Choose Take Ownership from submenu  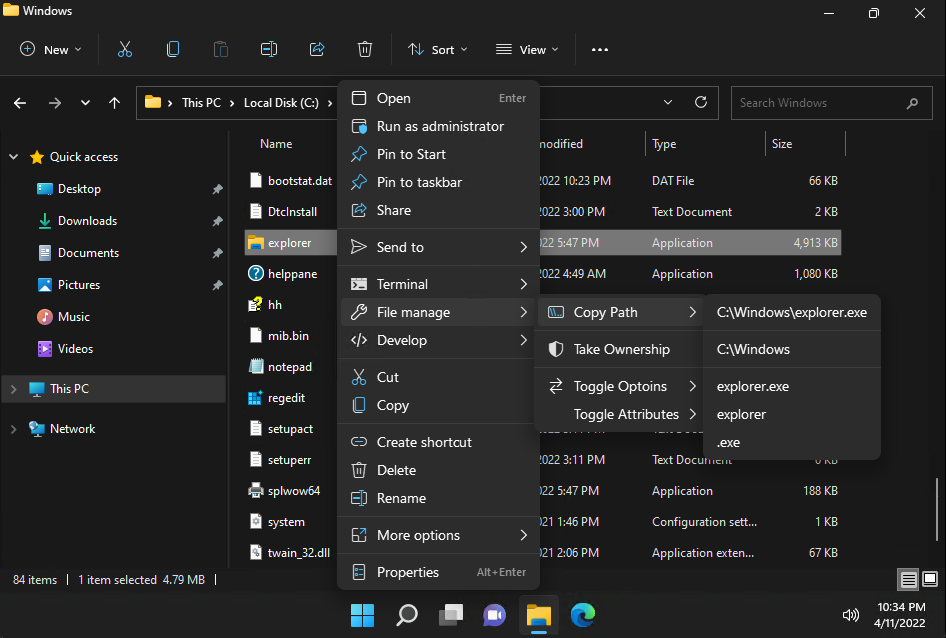point(621,349)
